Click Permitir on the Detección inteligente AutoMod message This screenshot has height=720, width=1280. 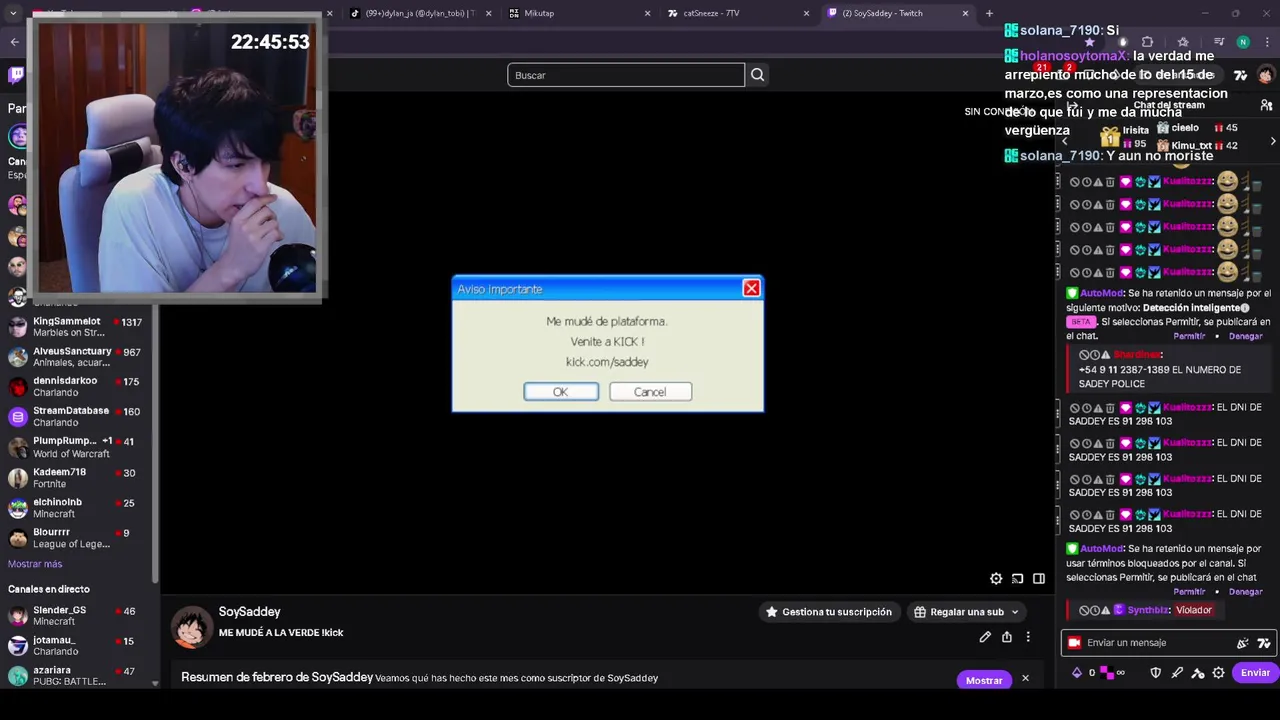pos(1189,336)
